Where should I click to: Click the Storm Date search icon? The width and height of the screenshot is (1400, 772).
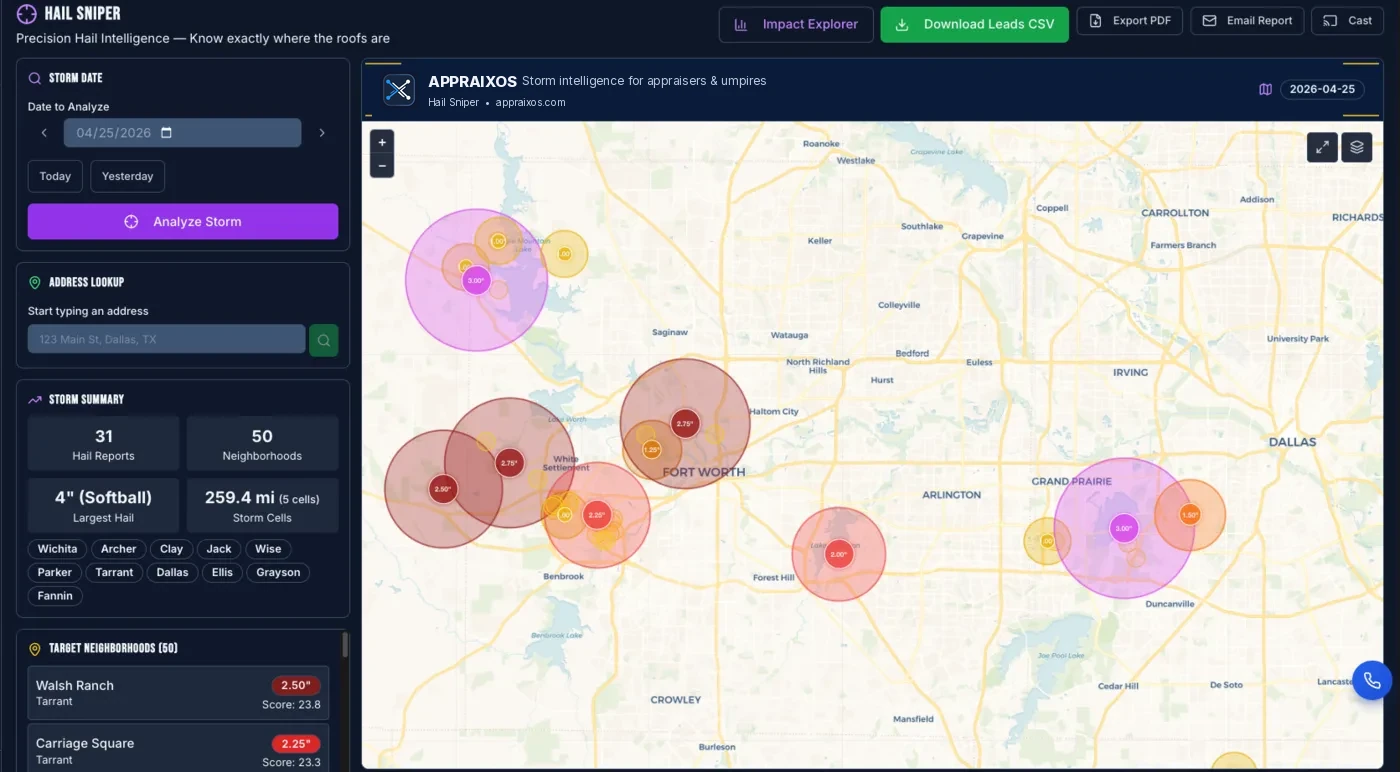pyautogui.click(x=35, y=78)
